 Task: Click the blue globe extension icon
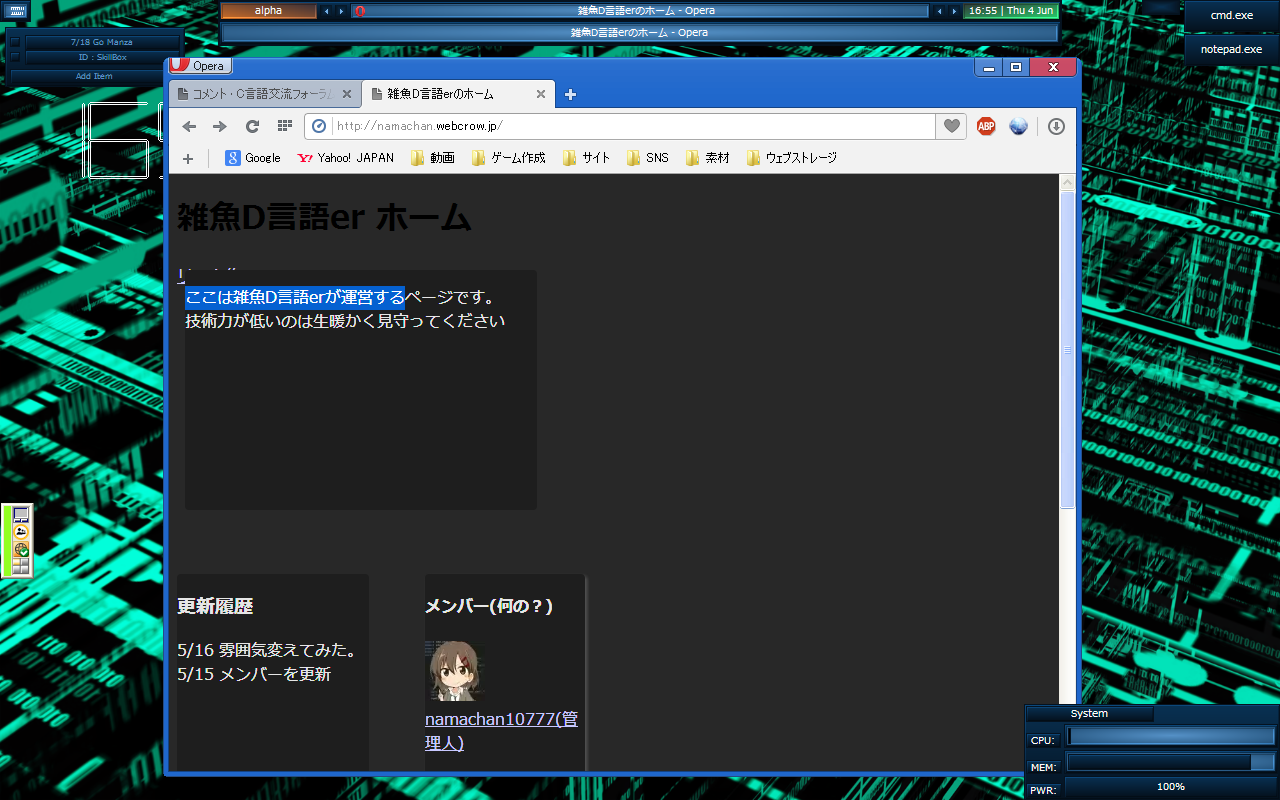(x=1018, y=126)
